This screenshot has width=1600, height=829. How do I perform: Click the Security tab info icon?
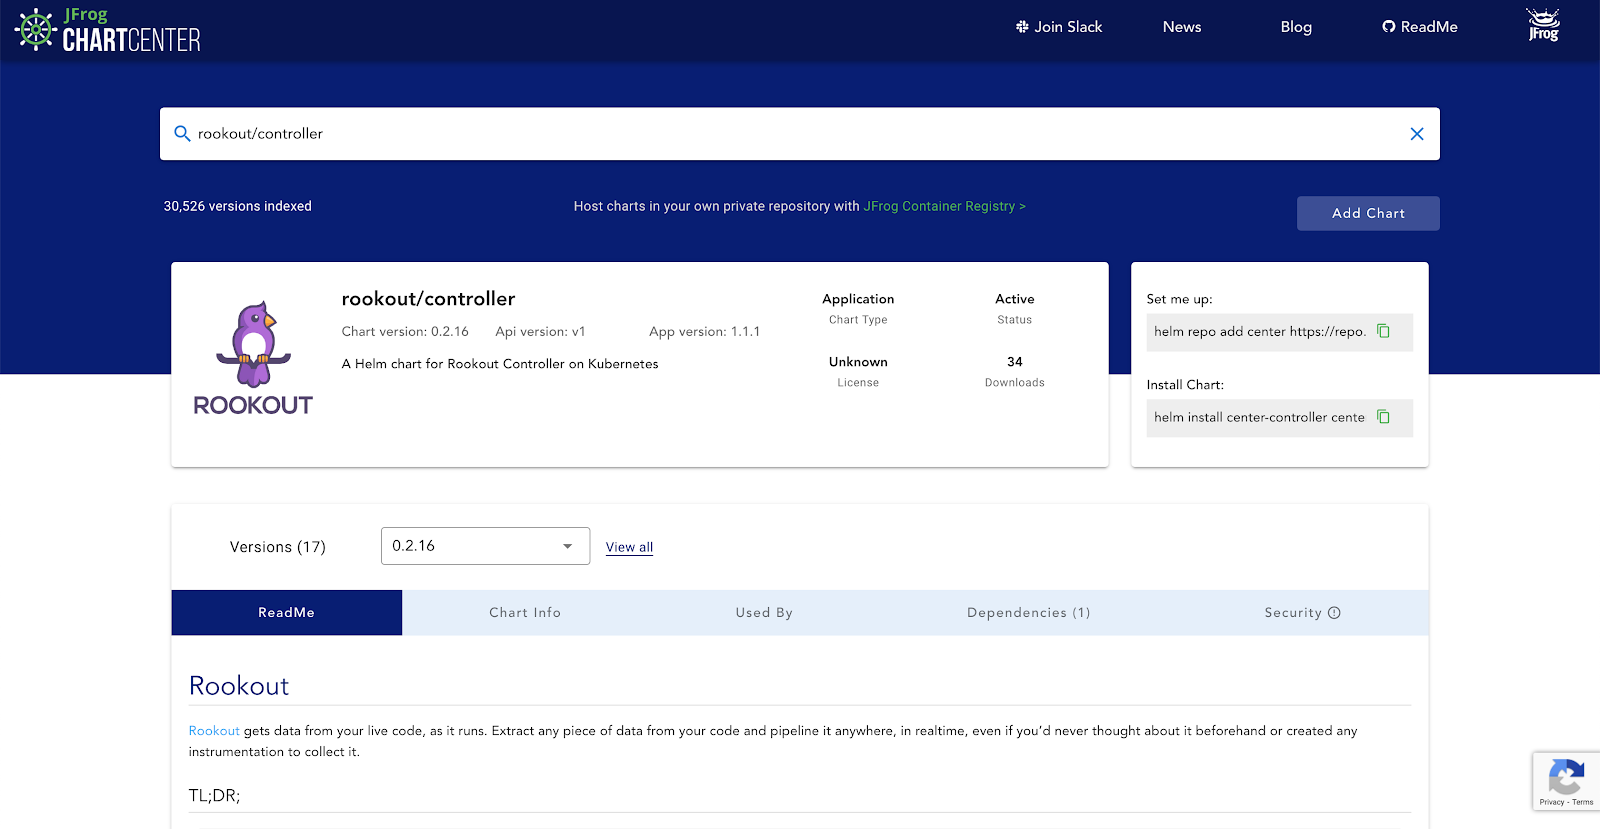(x=1334, y=613)
